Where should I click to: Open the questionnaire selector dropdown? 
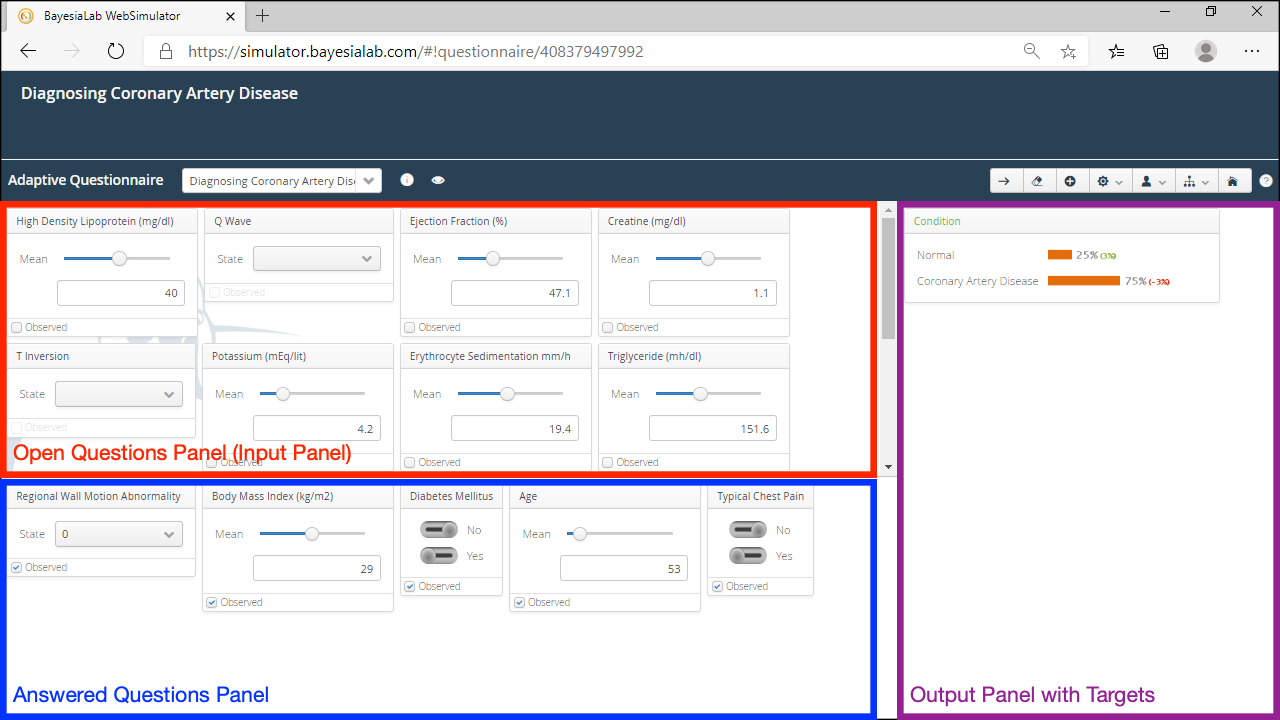tap(281, 181)
